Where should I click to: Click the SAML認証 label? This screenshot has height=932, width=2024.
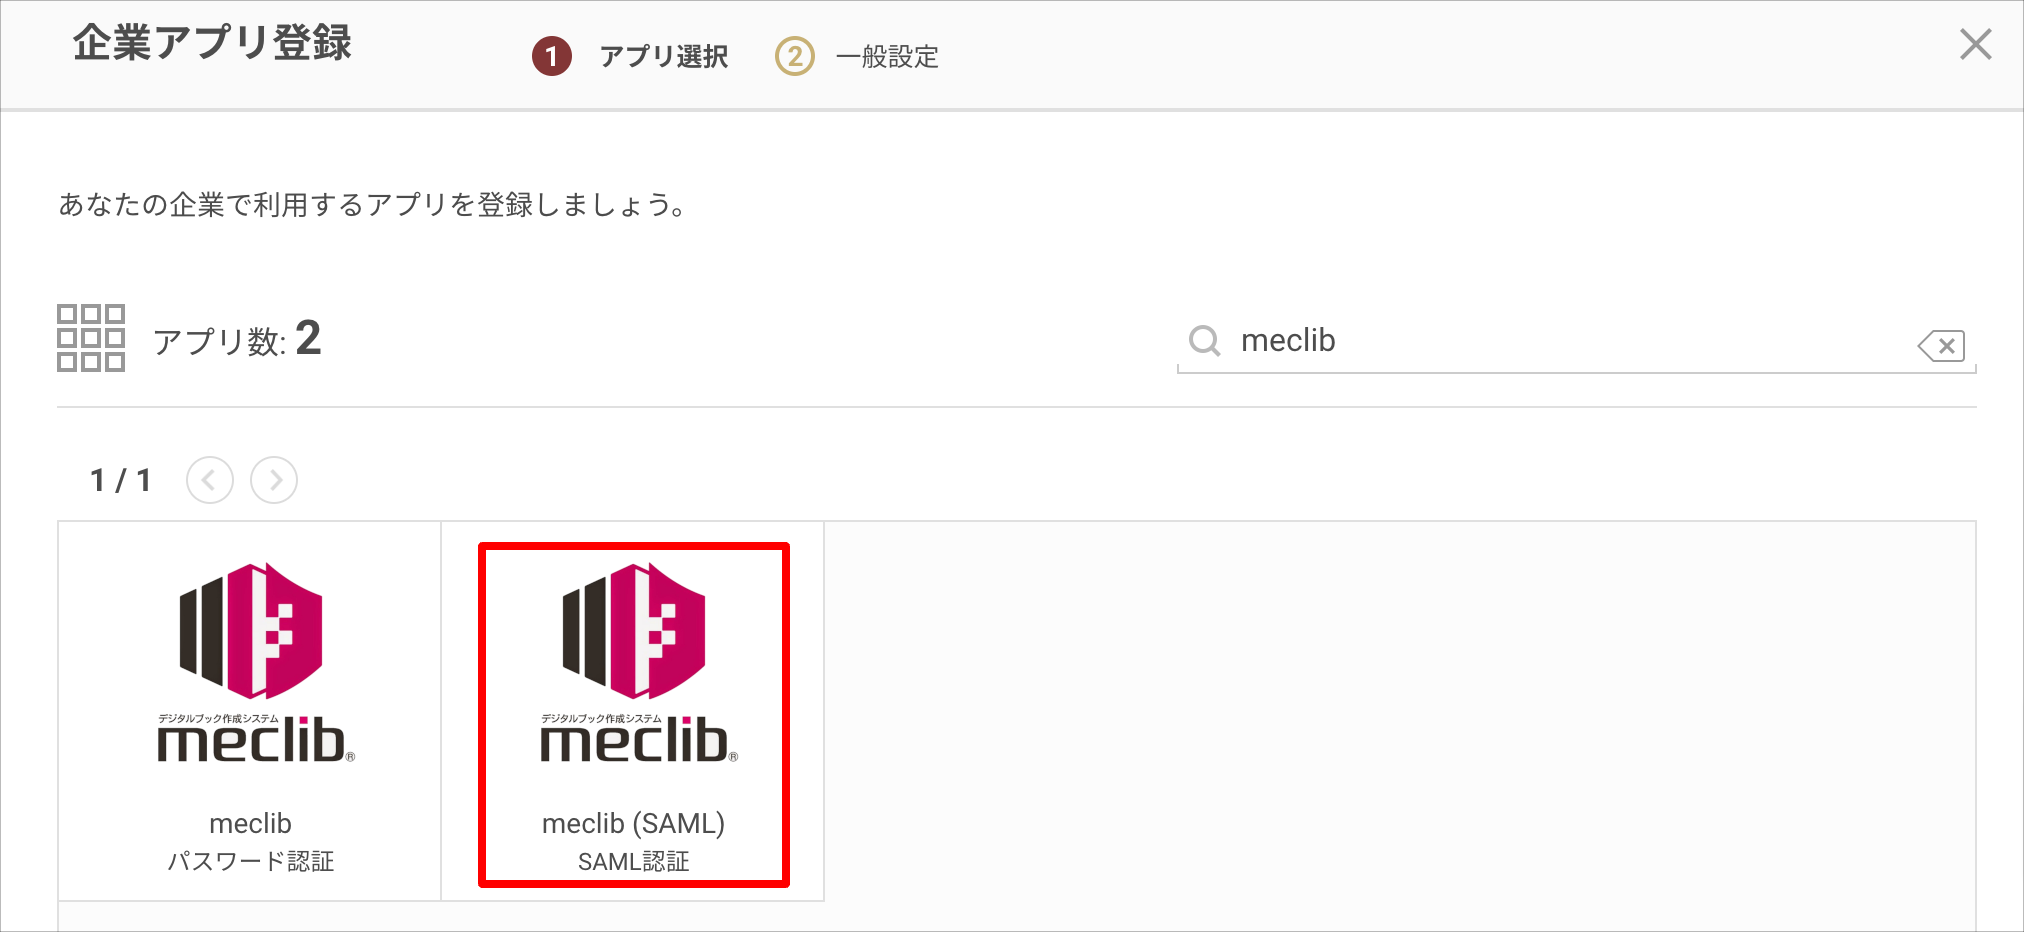[x=633, y=861]
